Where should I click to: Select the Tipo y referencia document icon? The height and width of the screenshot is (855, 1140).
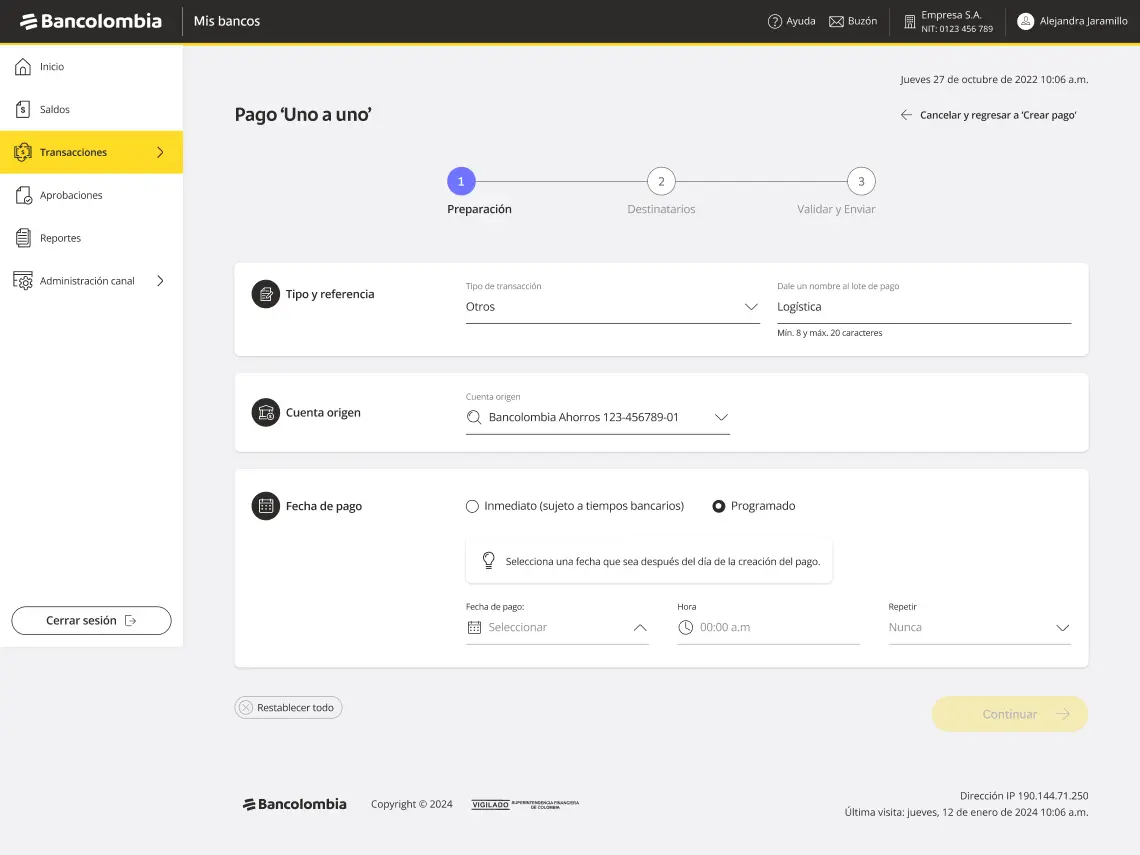(265, 294)
